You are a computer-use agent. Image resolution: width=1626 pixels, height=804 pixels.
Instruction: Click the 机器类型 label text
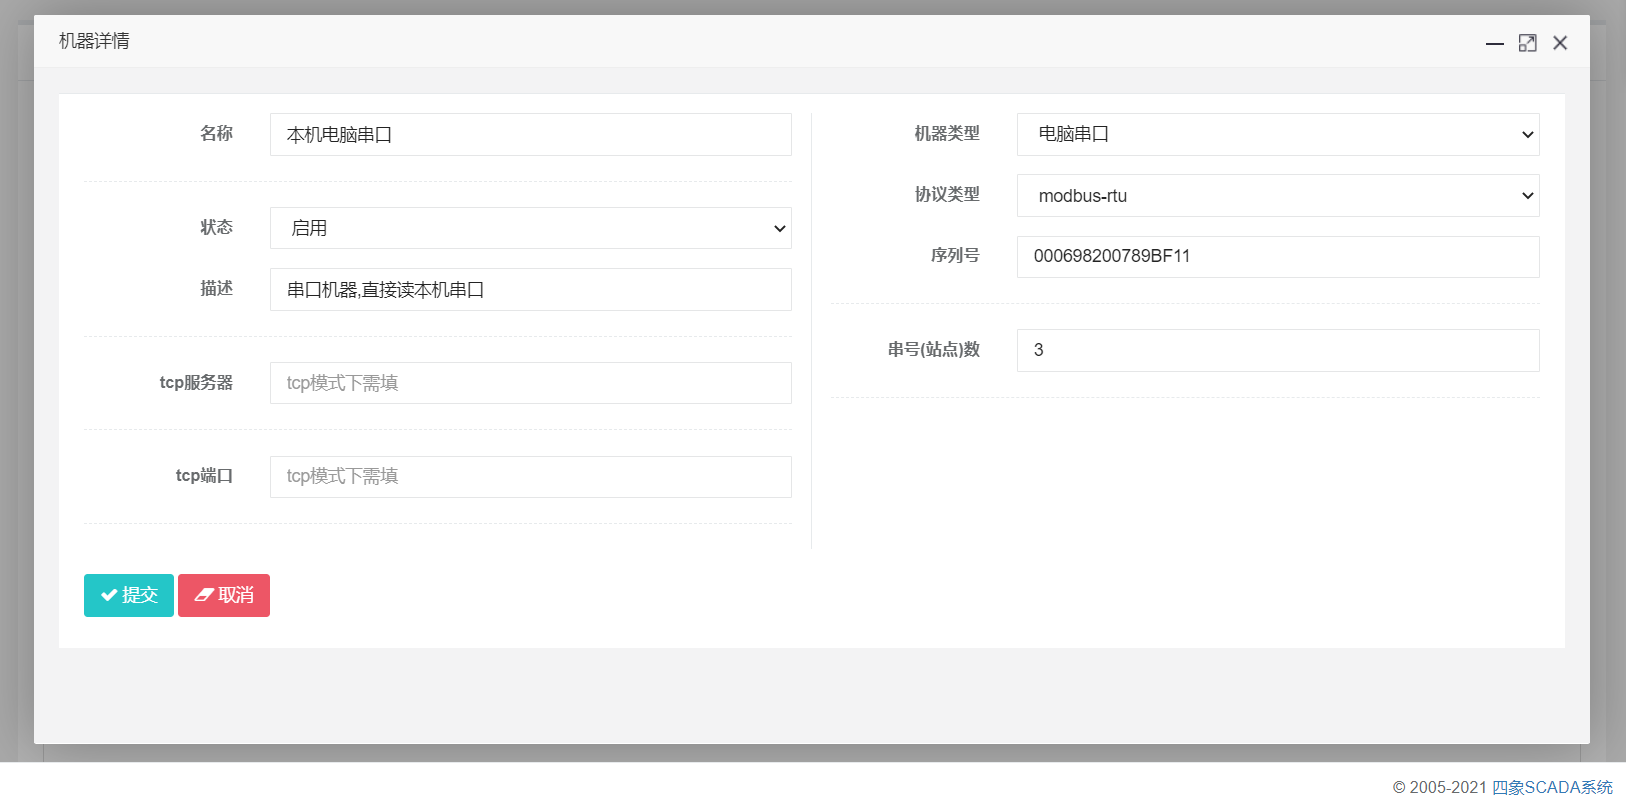point(946,134)
